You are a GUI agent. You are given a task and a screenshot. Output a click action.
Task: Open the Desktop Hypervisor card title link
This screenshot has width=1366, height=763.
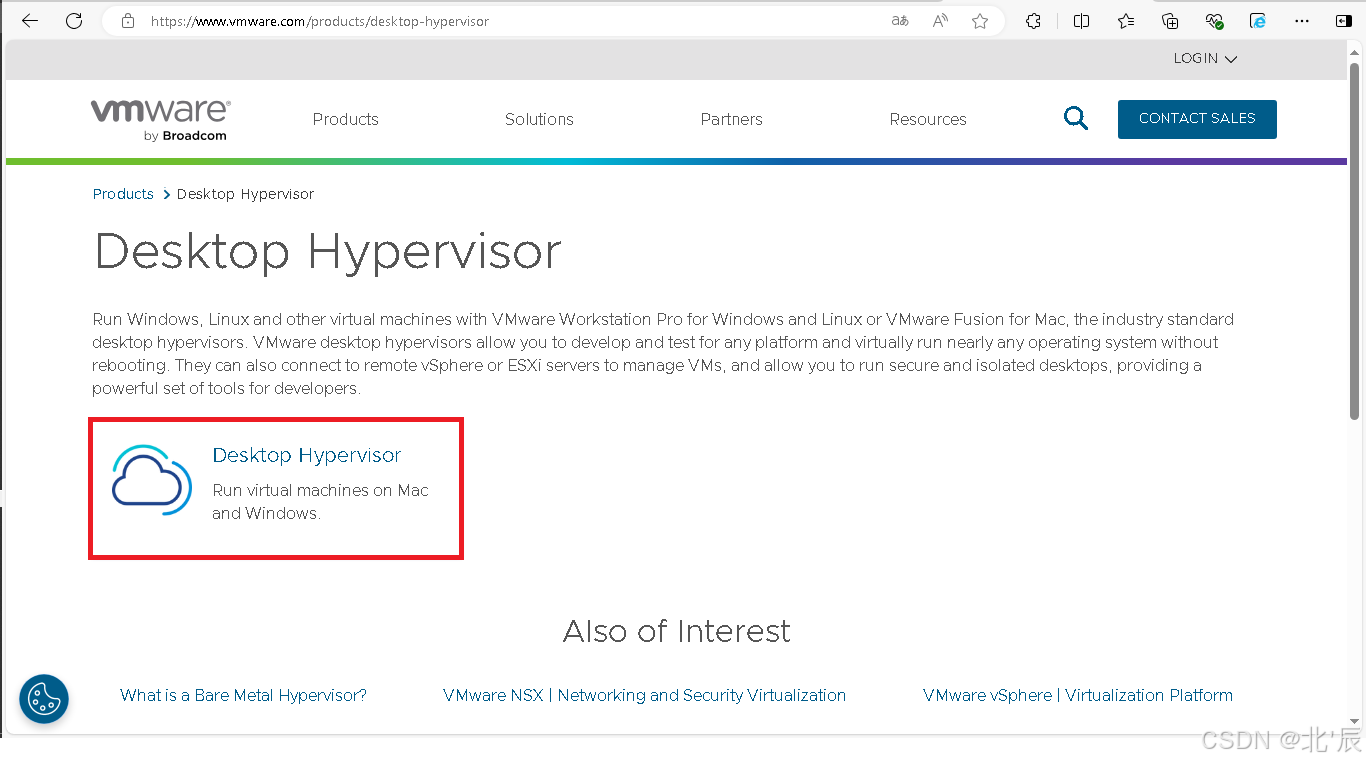(x=307, y=455)
